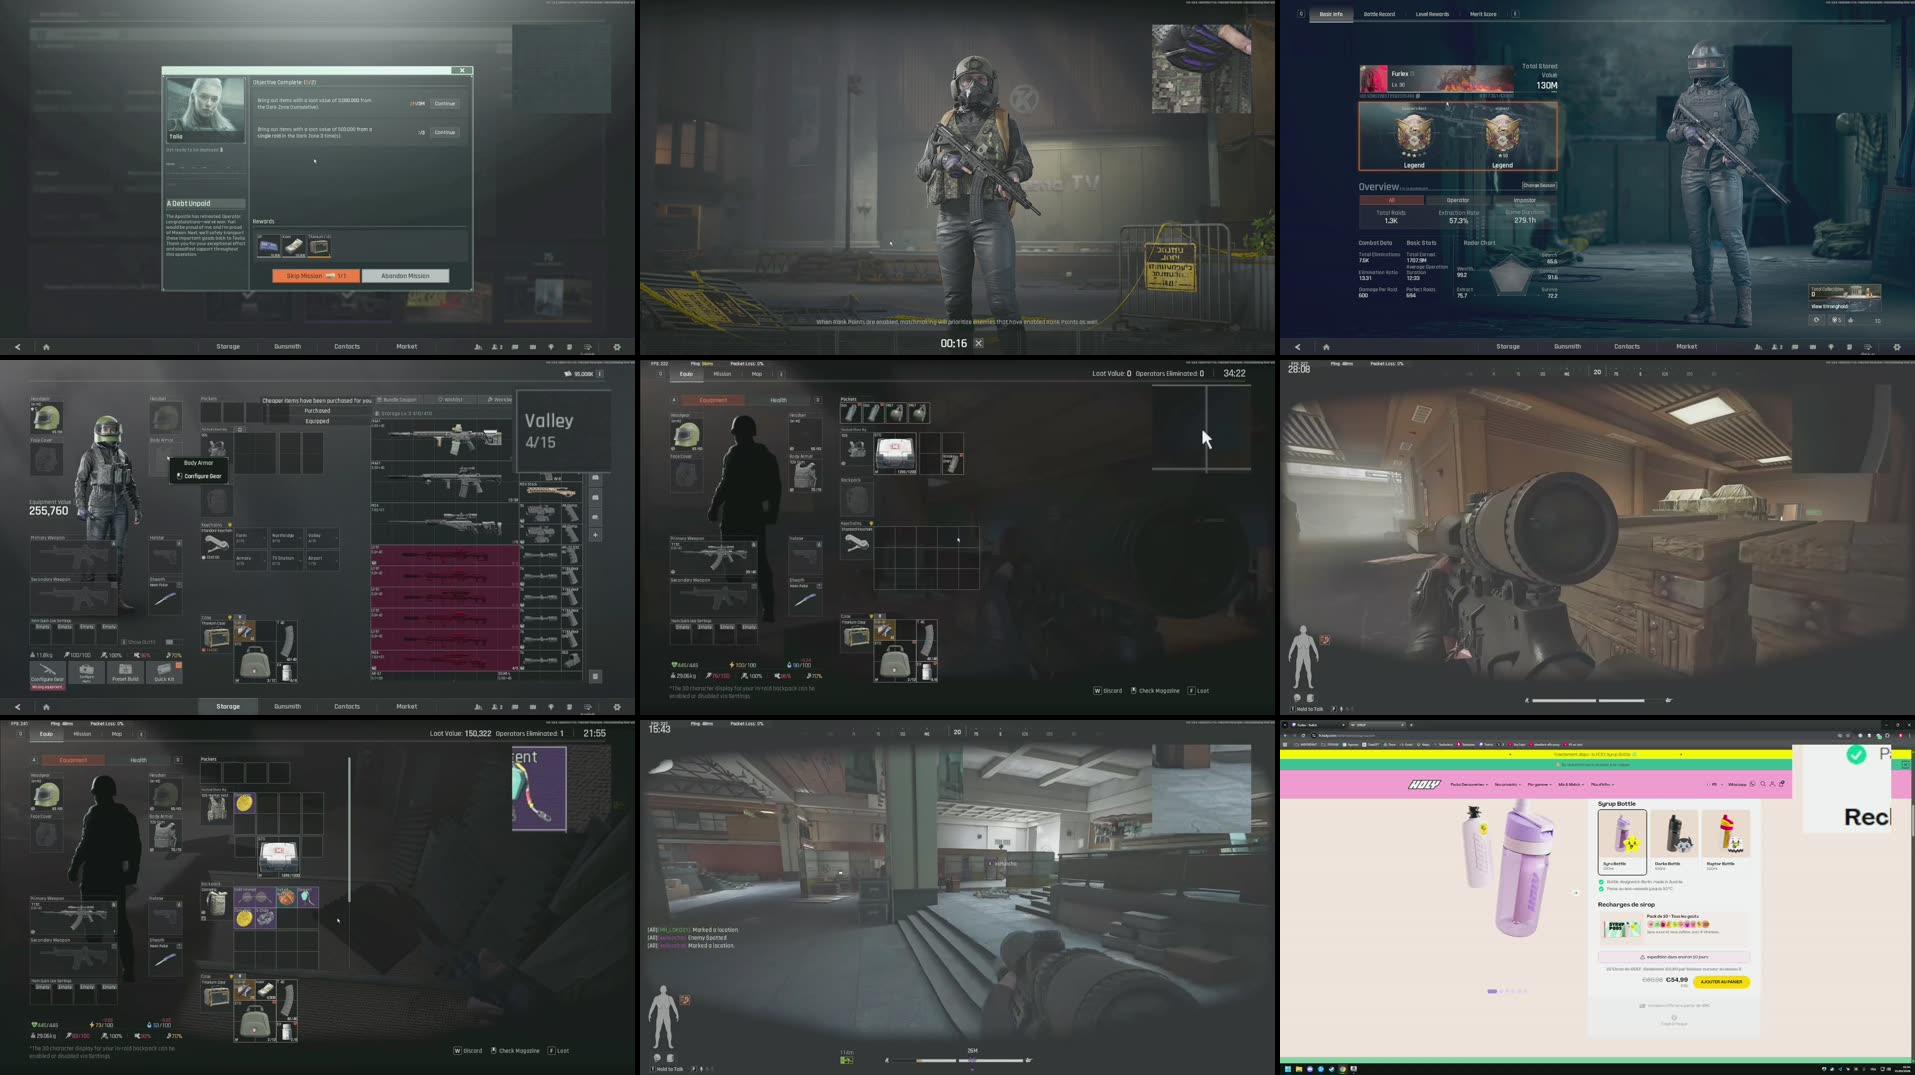
Task: Show the Health tab in the 34:22 raid inventory
Action: pyautogui.click(x=778, y=400)
